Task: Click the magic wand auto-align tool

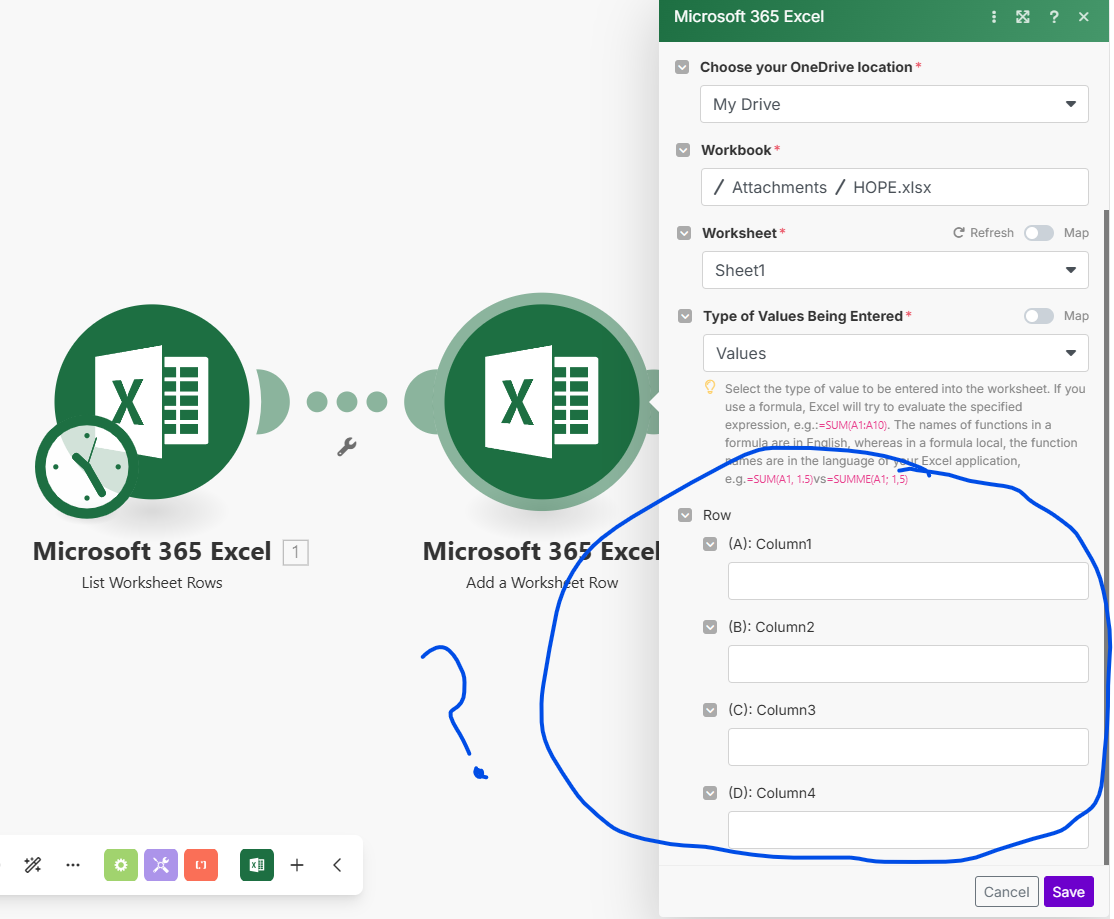Action: pos(33,864)
